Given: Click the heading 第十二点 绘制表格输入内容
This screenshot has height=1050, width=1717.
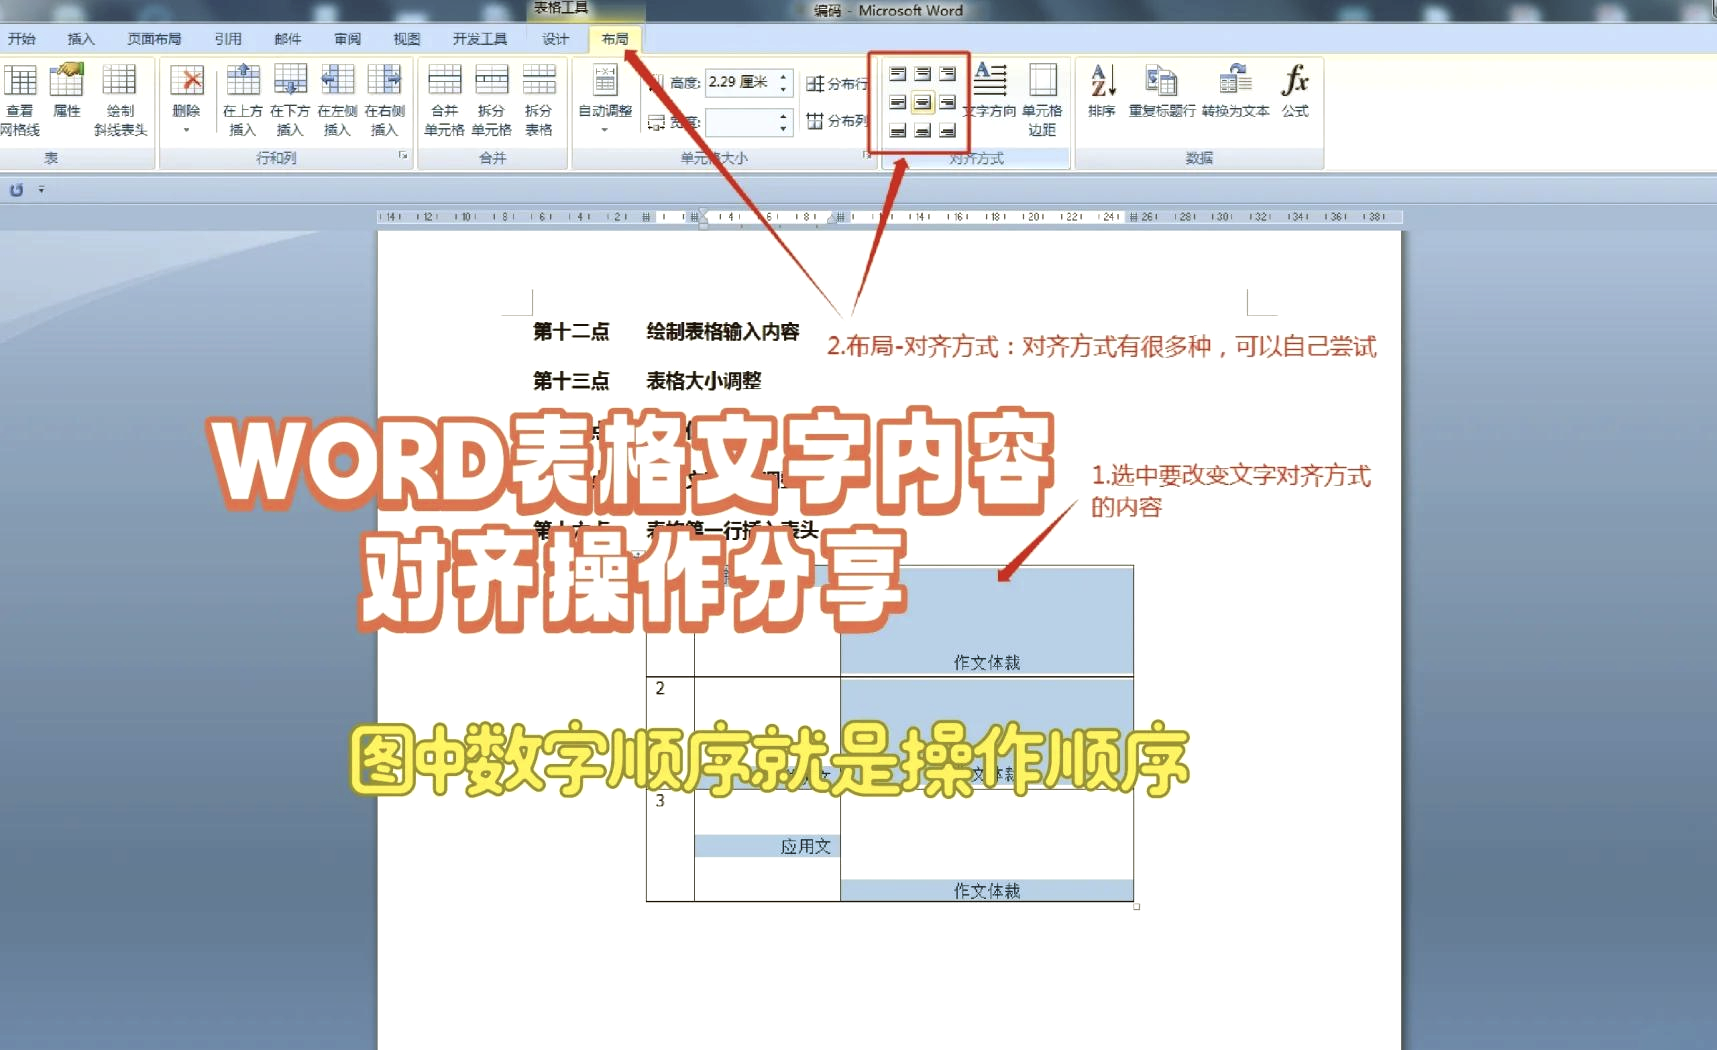Looking at the screenshot, I should pos(666,332).
